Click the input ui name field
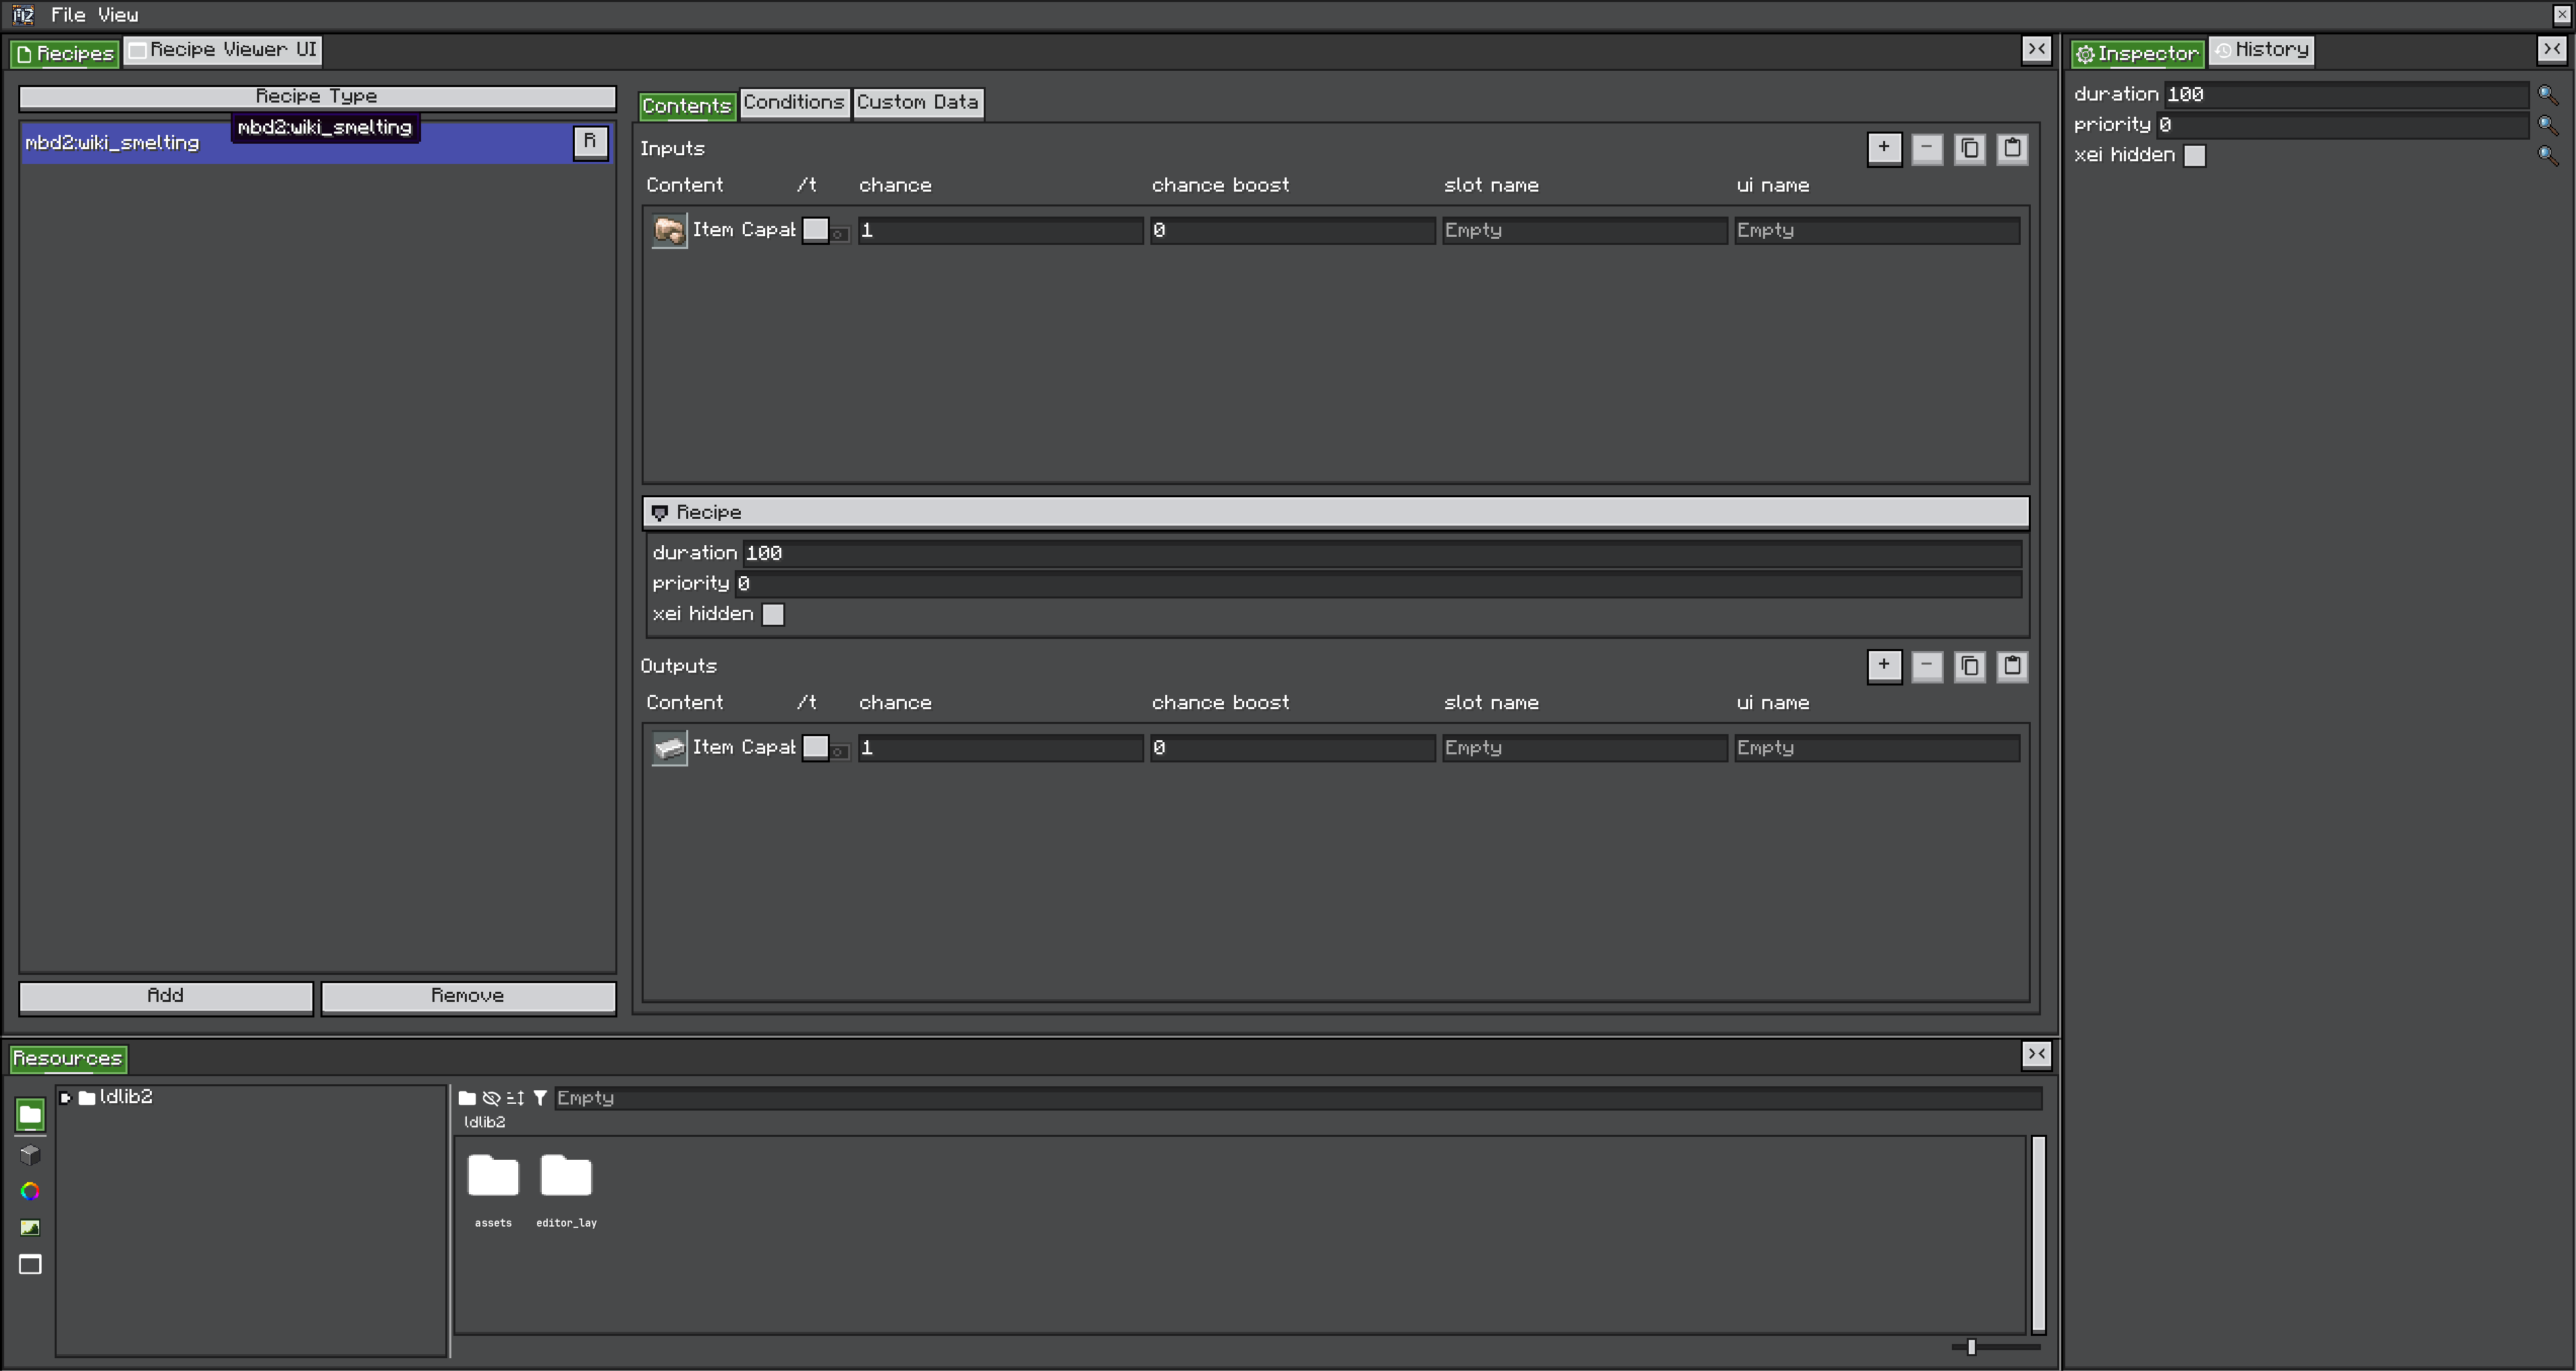 (1877, 231)
